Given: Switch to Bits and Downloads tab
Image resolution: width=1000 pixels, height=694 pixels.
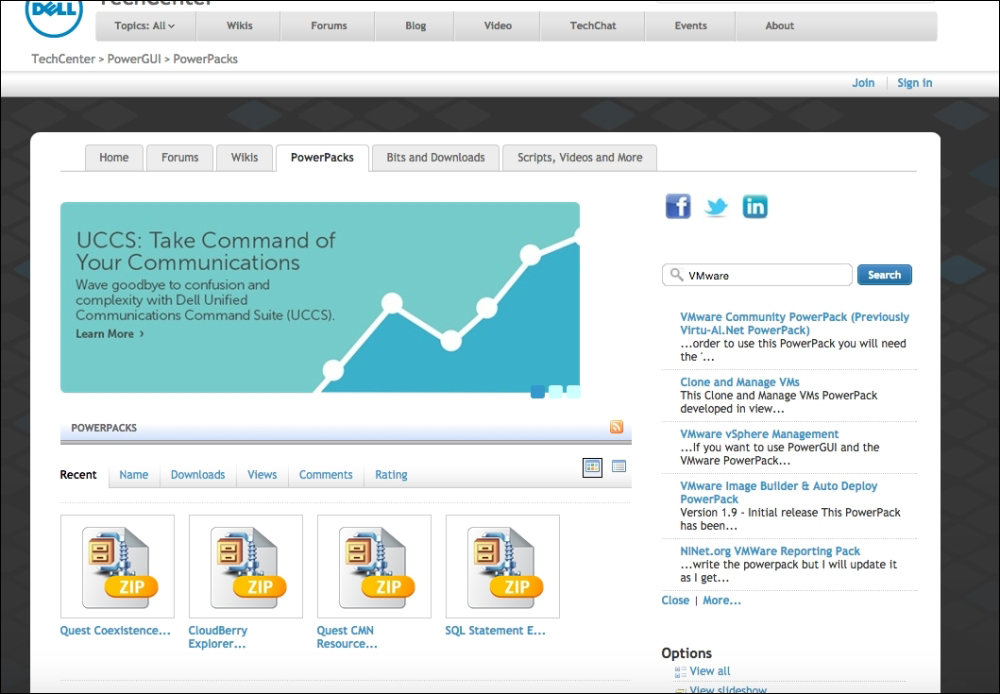Looking at the screenshot, I should [435, 158].
